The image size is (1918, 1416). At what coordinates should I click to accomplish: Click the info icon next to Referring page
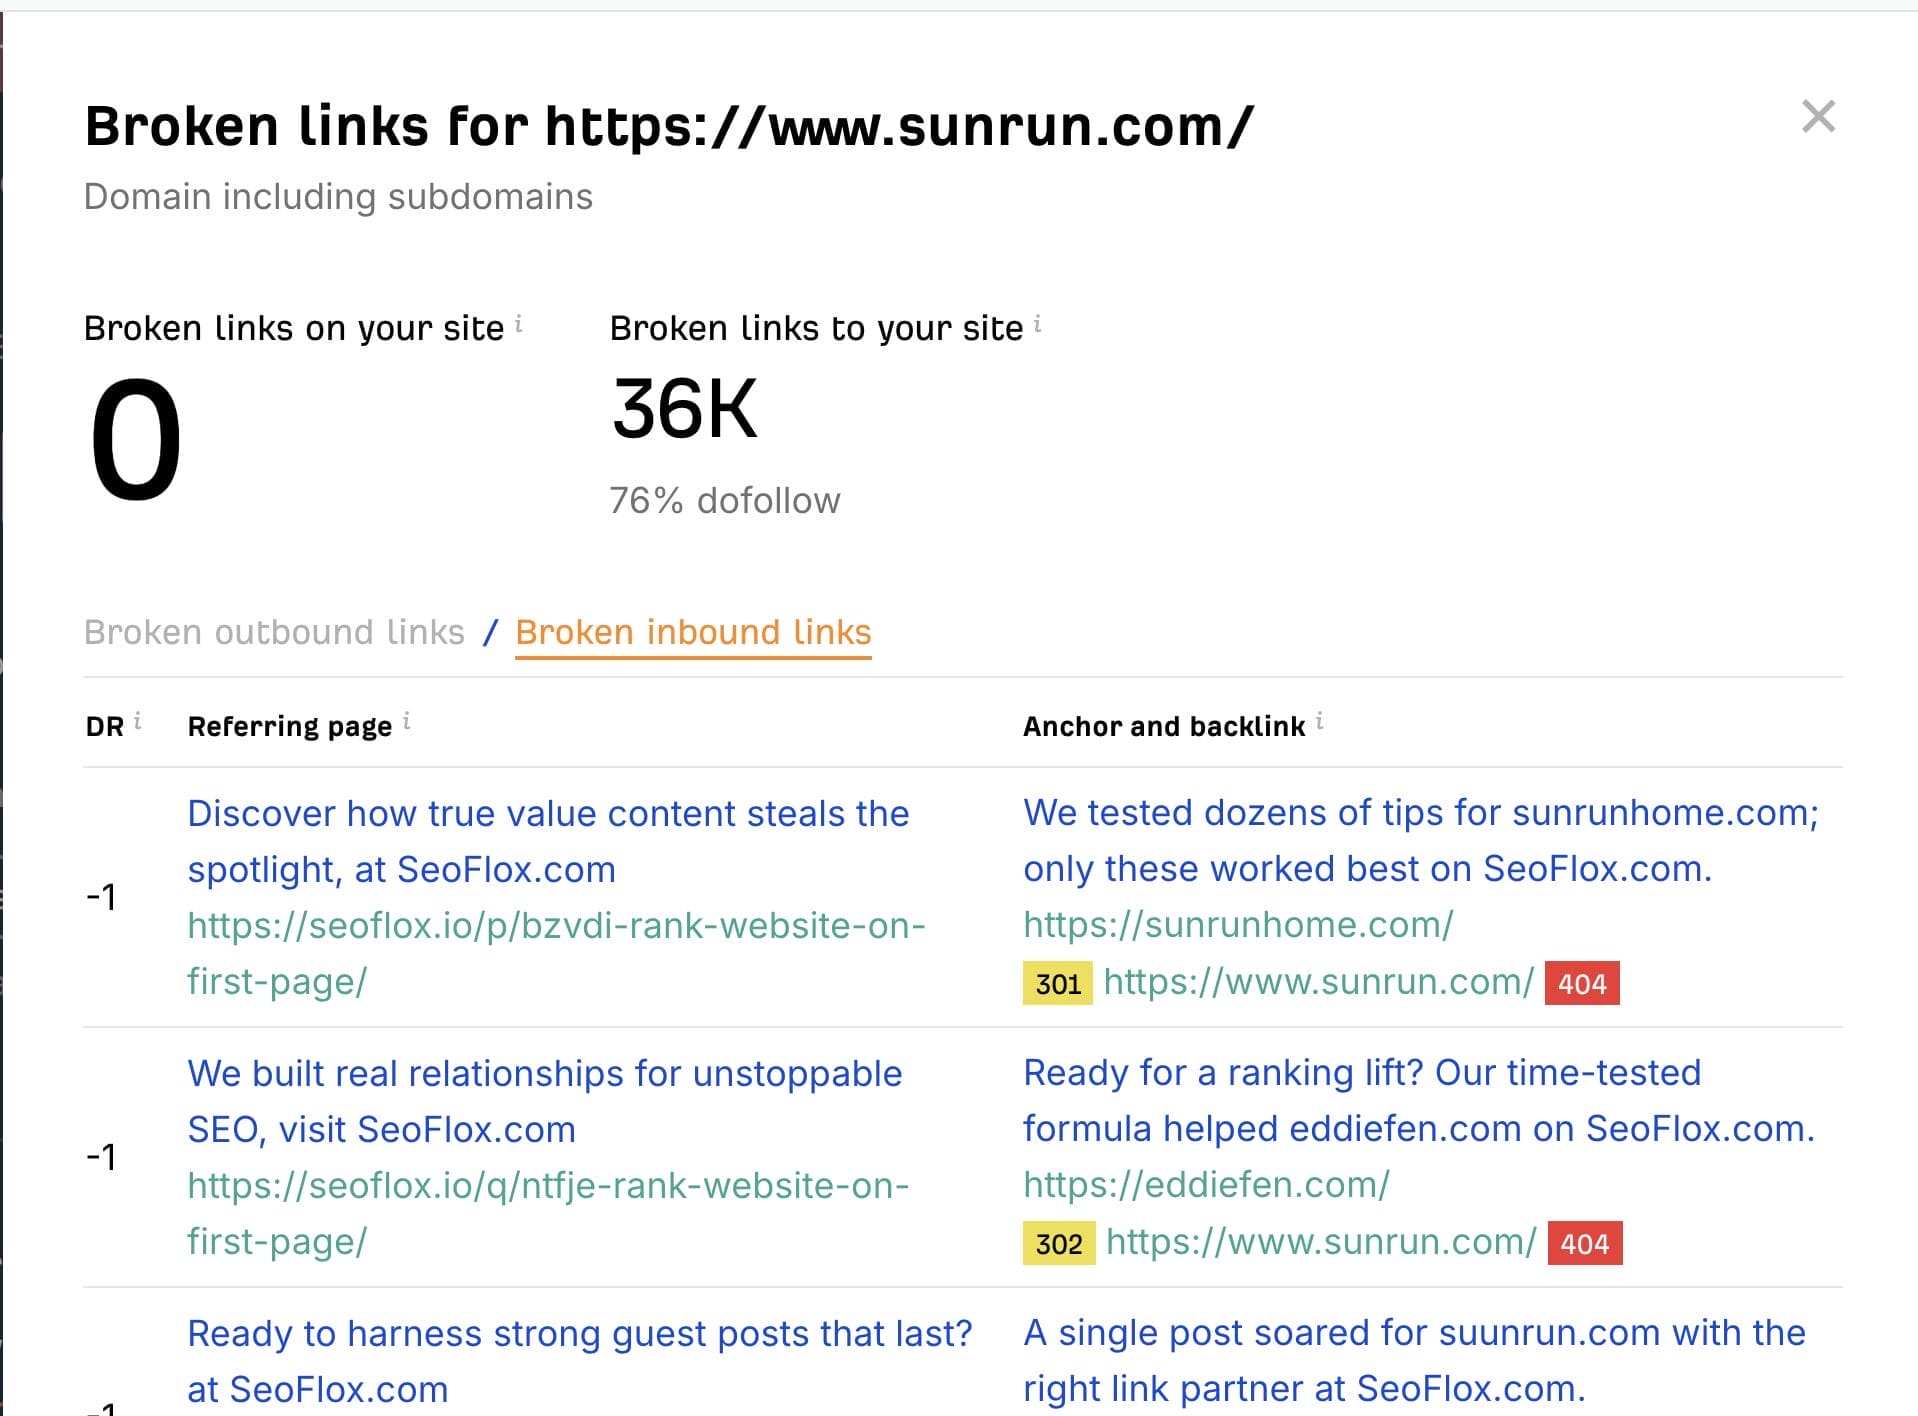[407, 719]
